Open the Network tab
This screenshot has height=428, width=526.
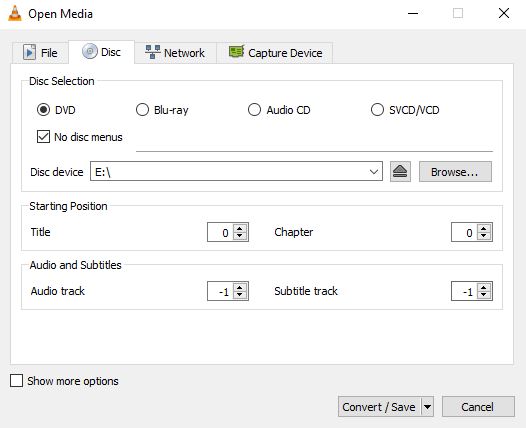[x=175, y=53]
